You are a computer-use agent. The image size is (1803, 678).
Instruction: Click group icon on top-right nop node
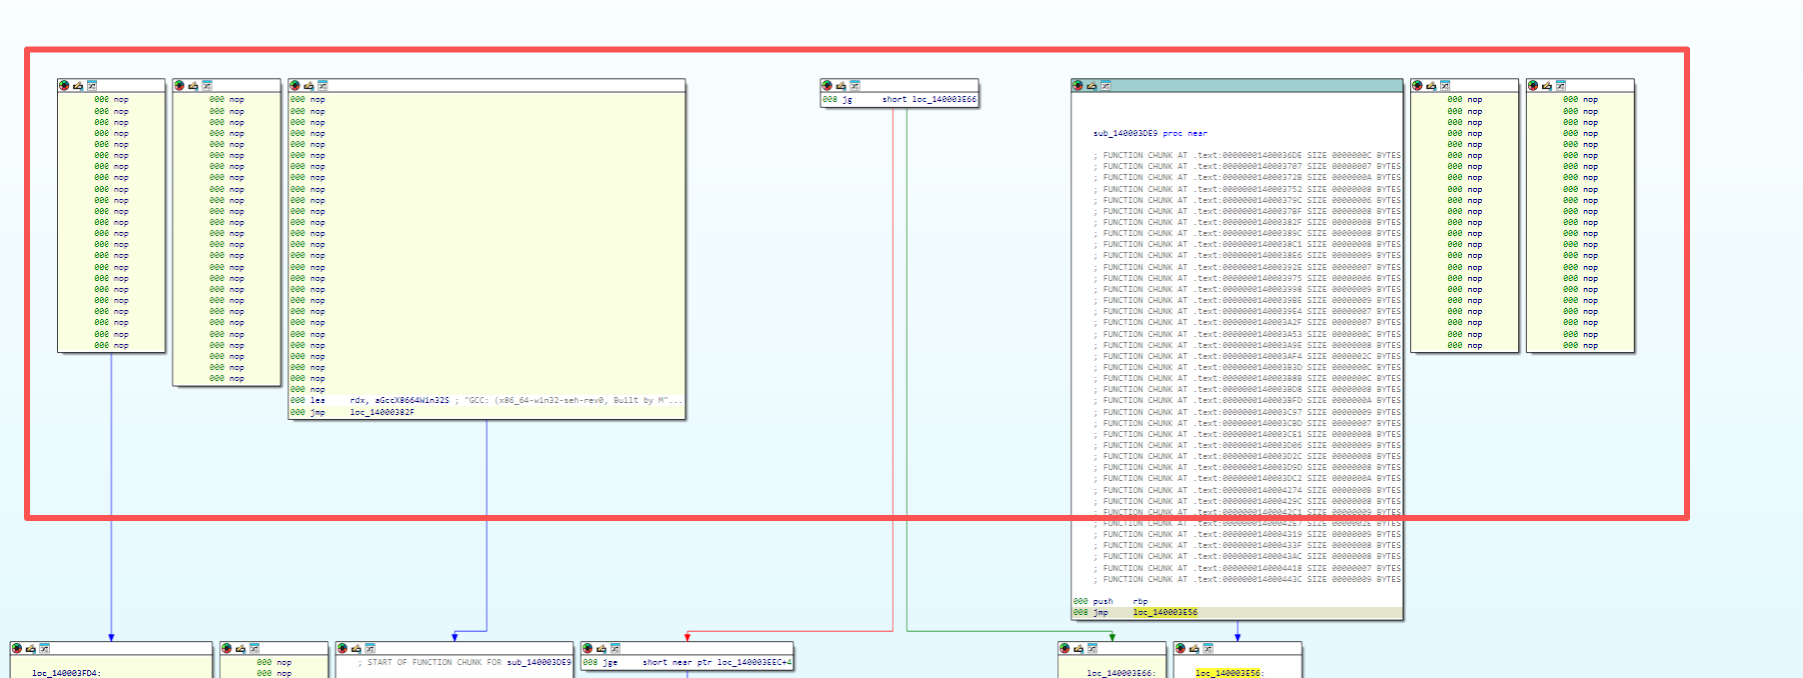click(1560, 86)
